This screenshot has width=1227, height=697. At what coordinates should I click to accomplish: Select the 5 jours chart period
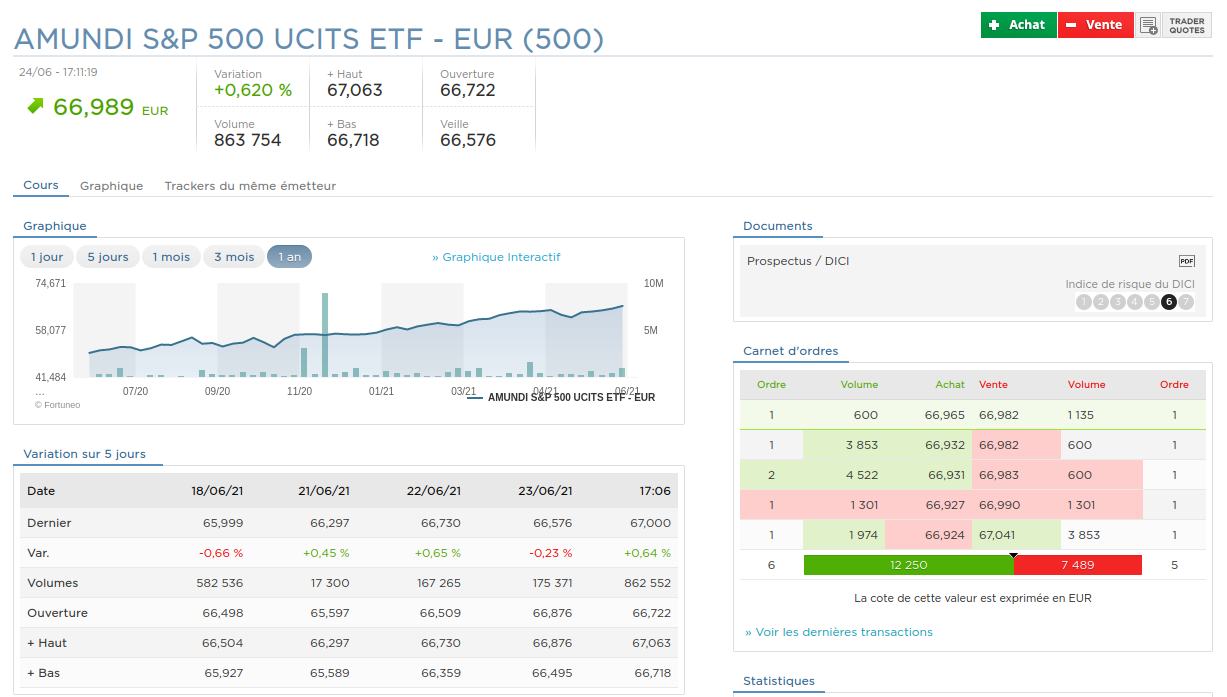click(x=108, y=257)
